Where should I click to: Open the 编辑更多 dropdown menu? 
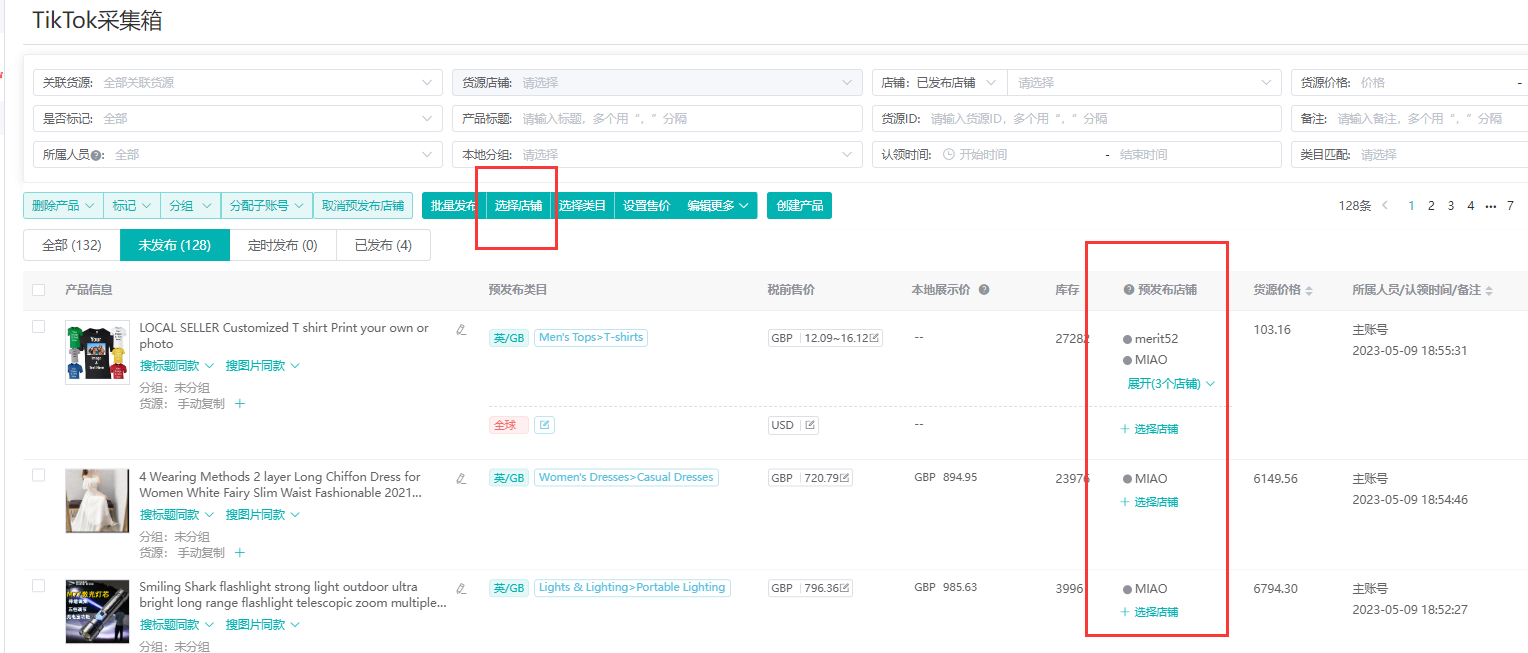pos(717,206)
